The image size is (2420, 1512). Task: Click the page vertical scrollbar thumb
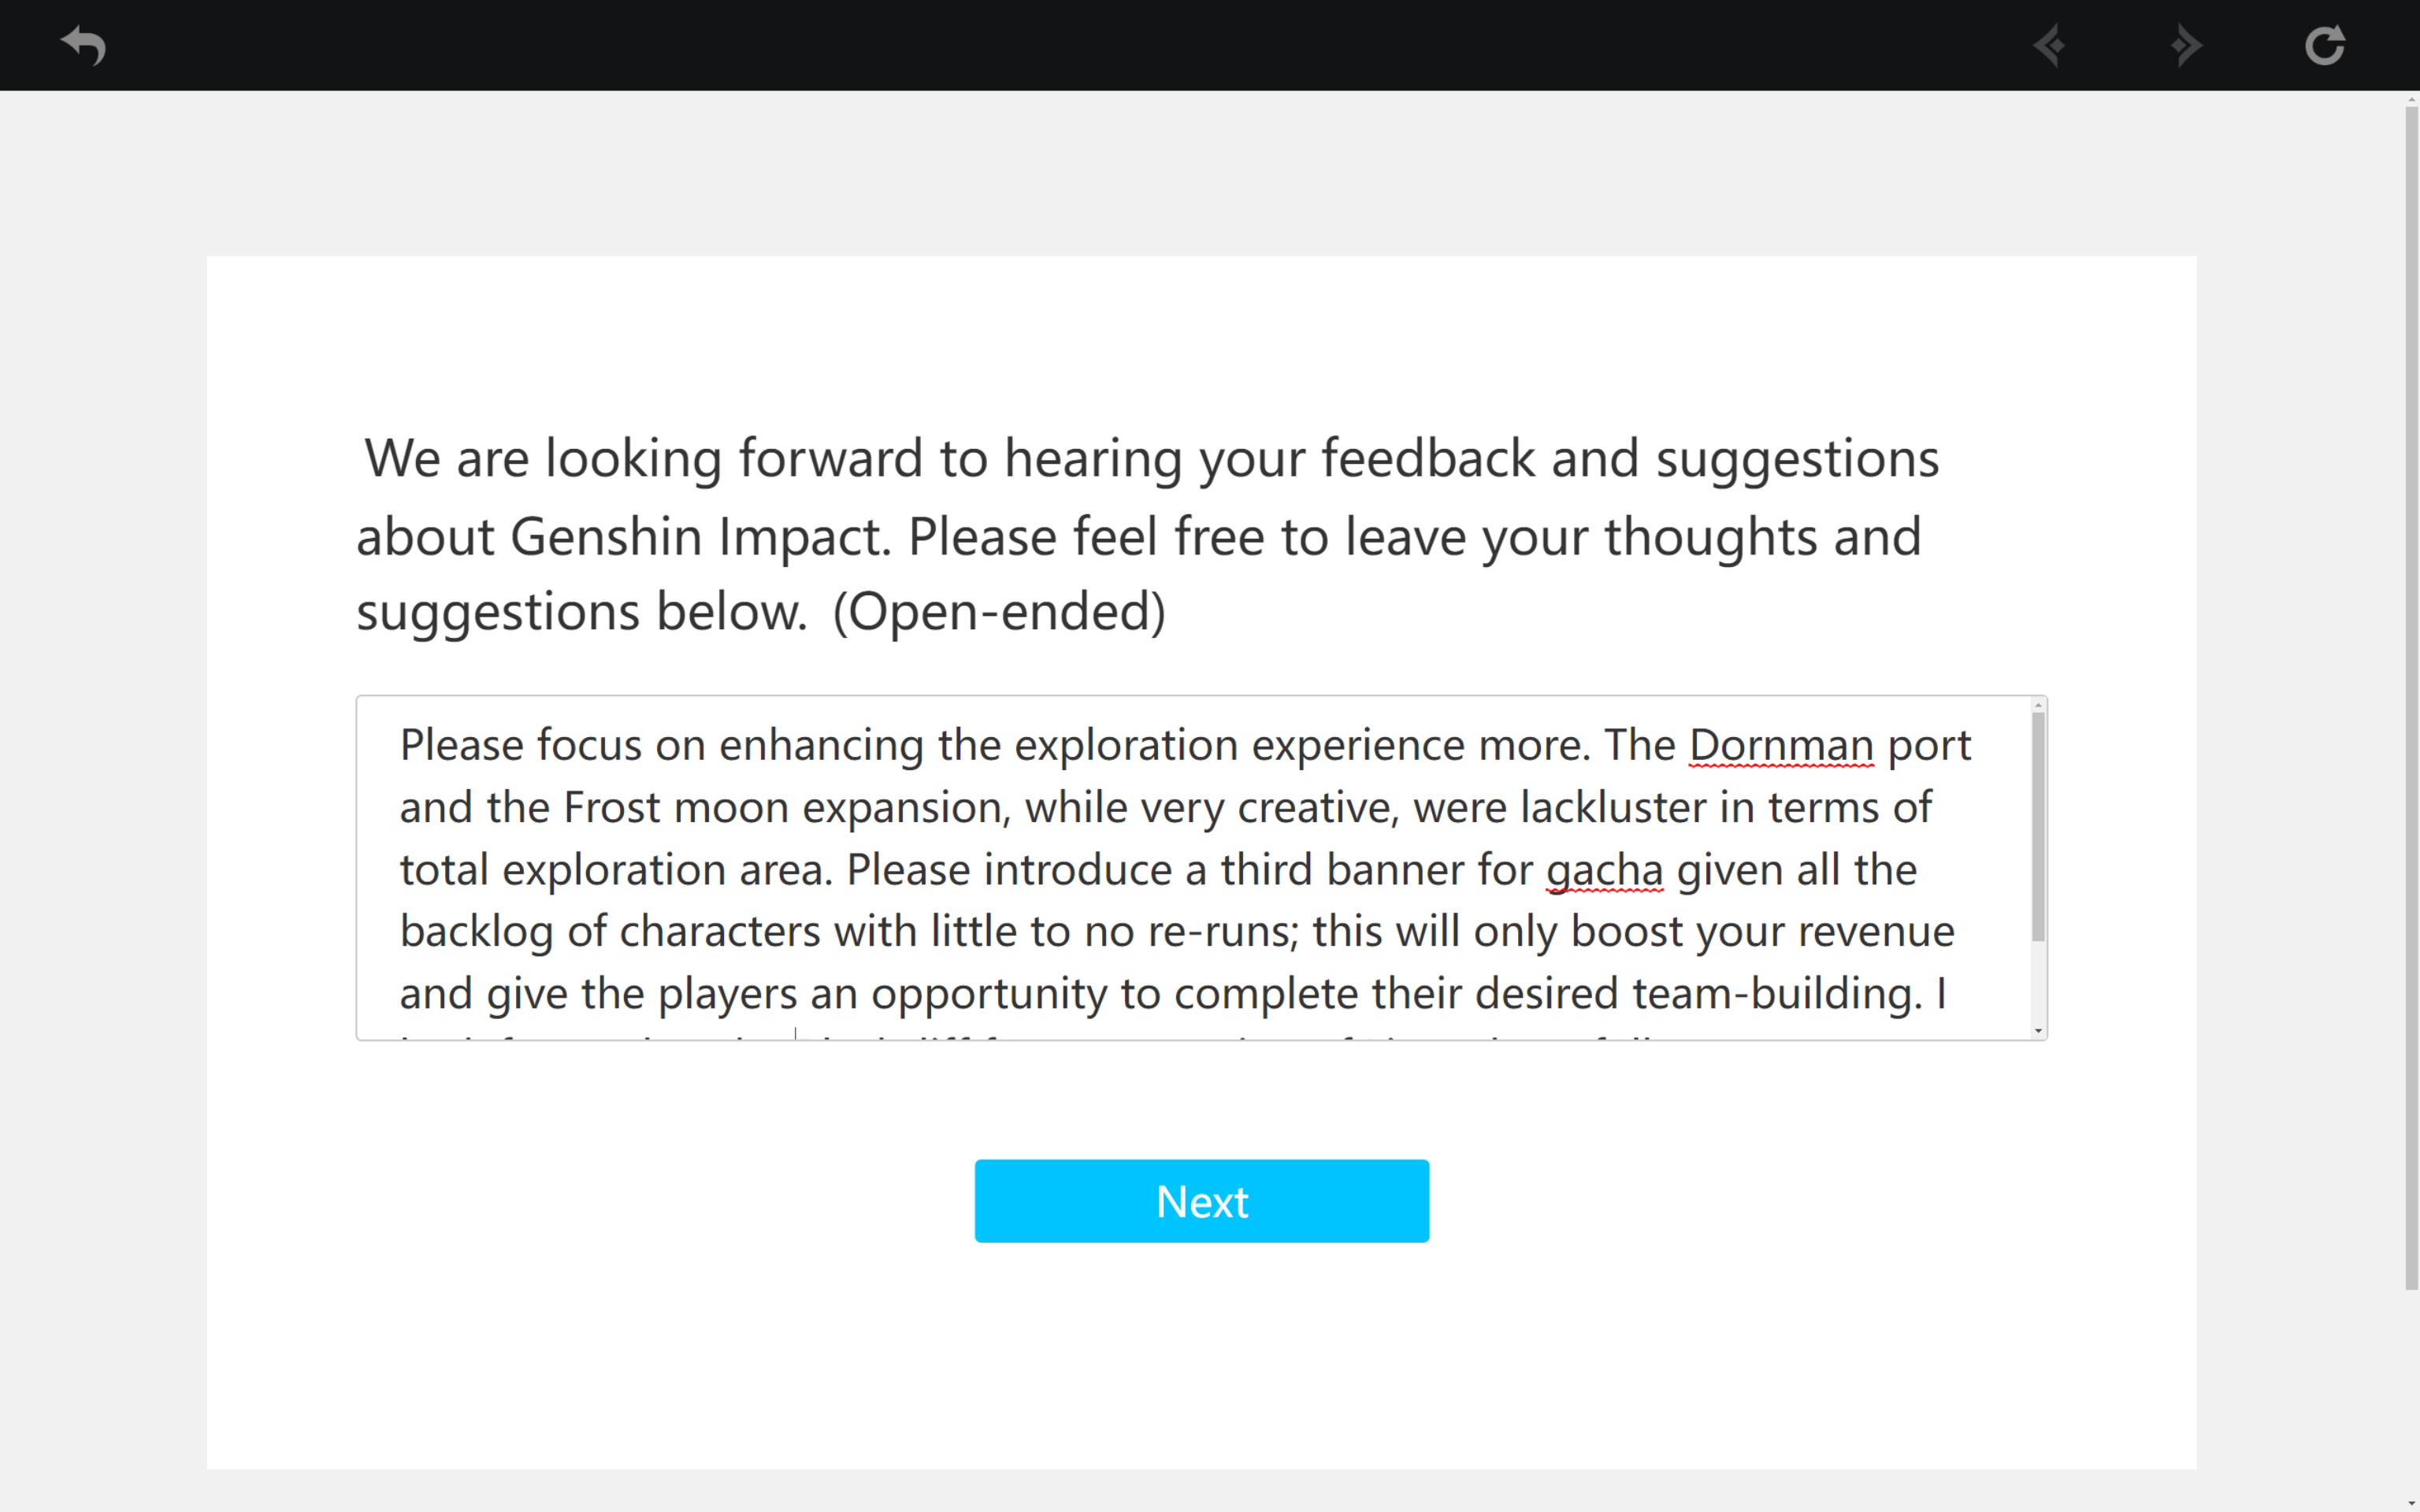point(2411,698)
